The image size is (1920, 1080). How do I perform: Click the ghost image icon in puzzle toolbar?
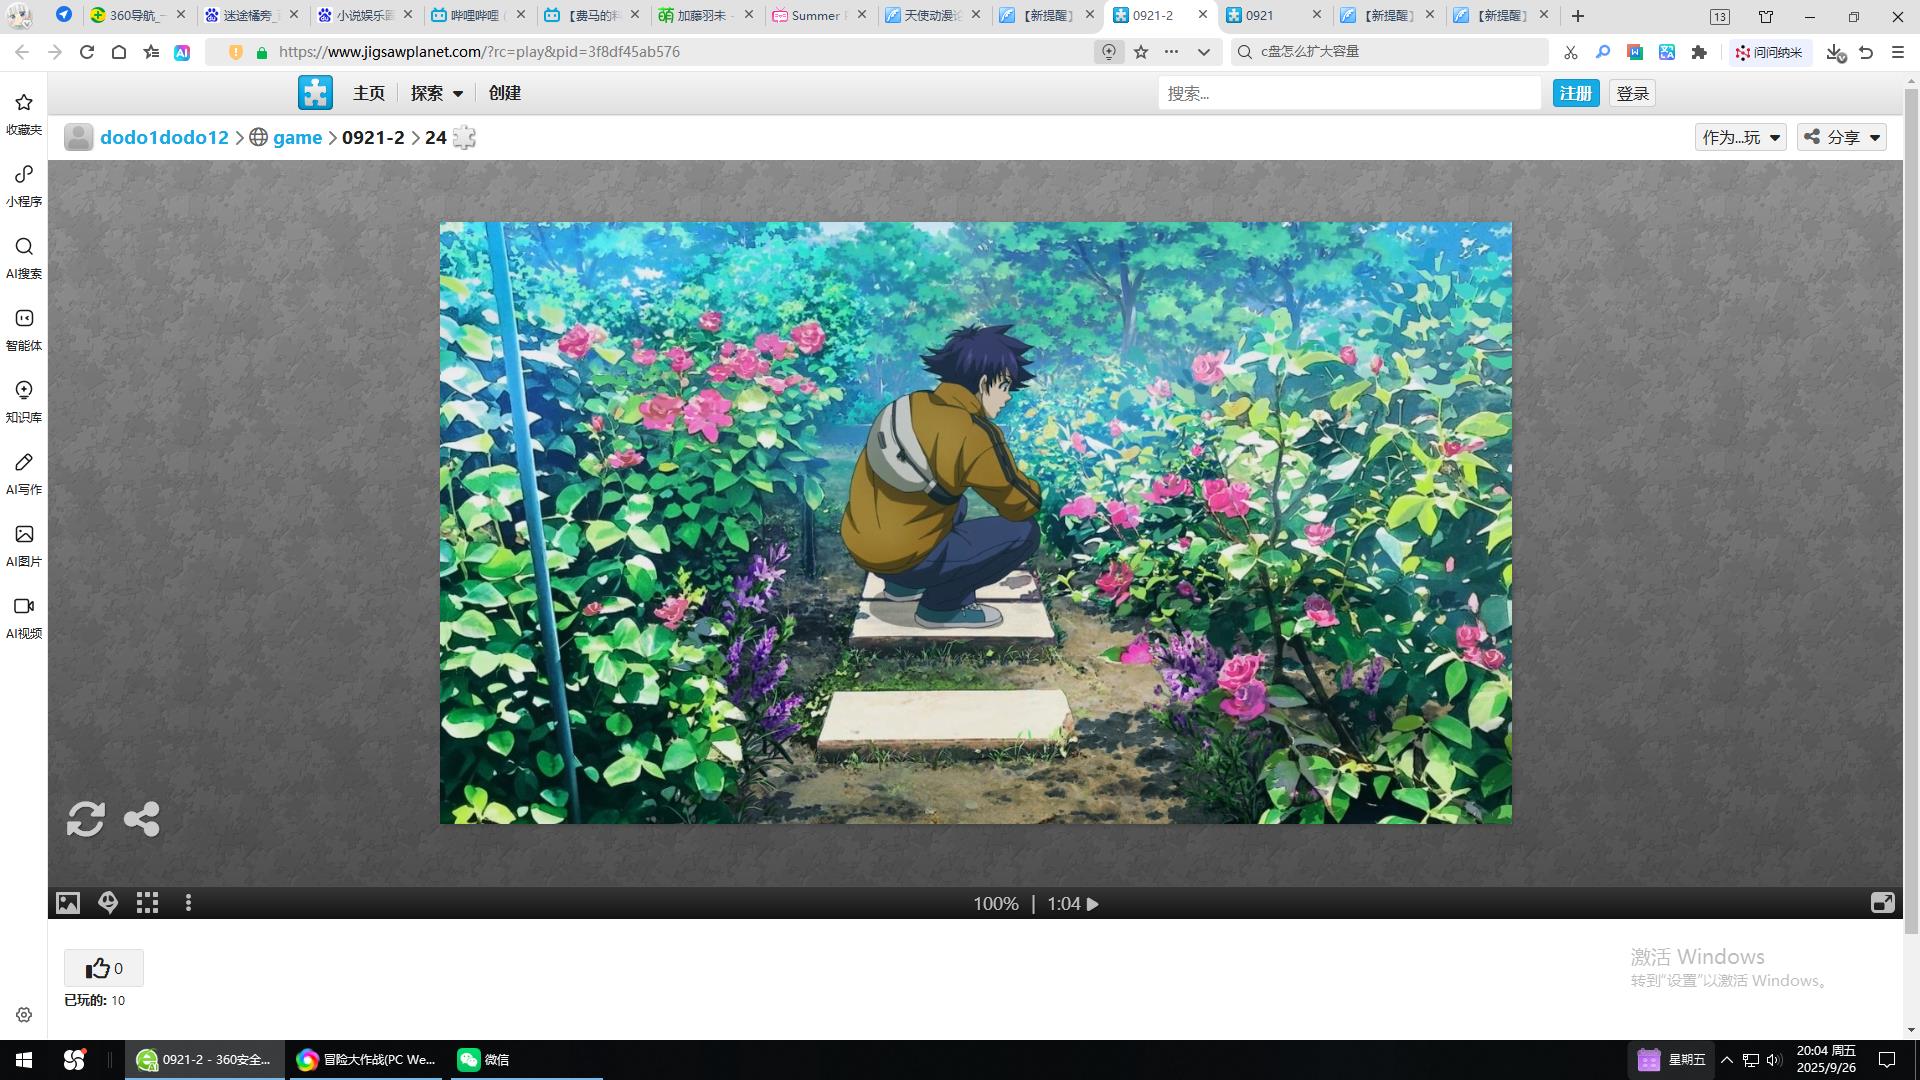tap(108, 903)
